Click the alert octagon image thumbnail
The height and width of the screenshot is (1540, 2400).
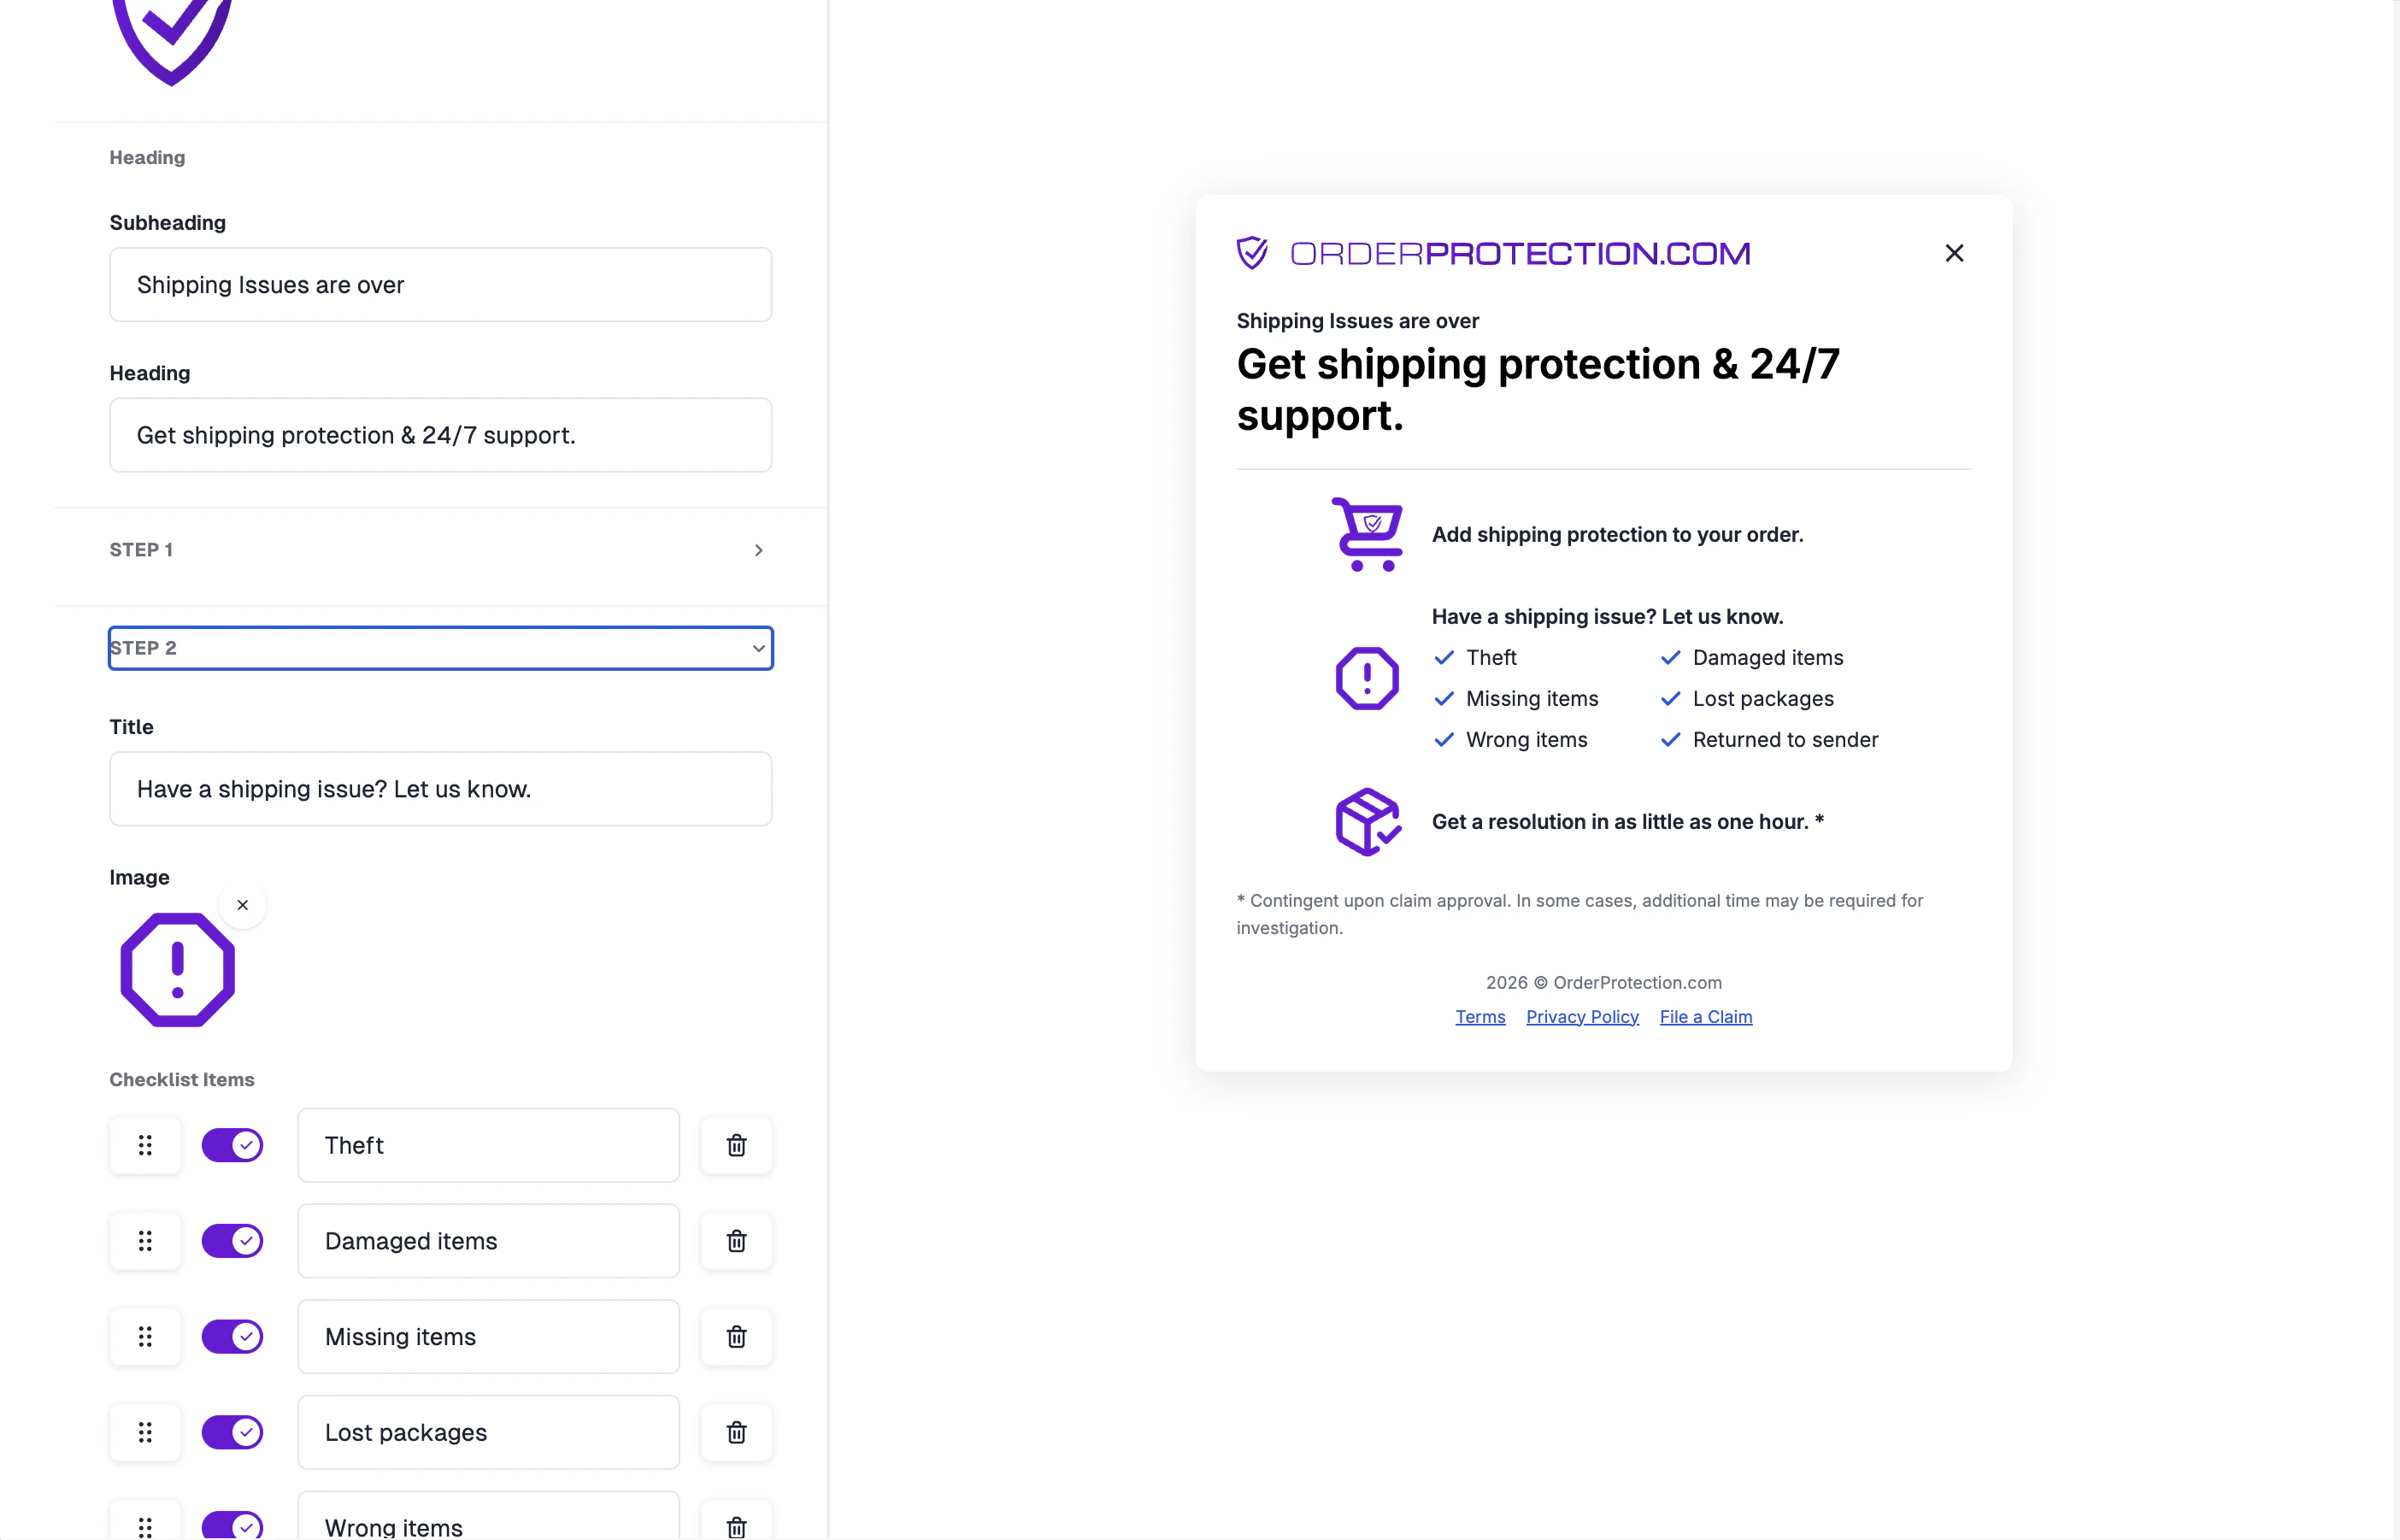pos(177,968)
